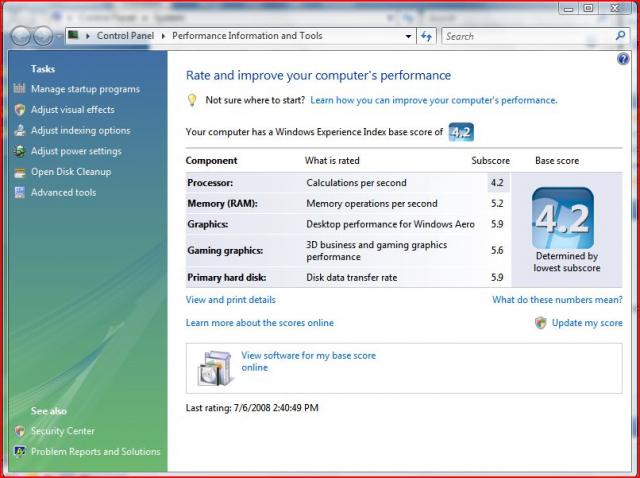Click Calculations per second text
Viewport: 640px width, 478px height.
[356, 182]
